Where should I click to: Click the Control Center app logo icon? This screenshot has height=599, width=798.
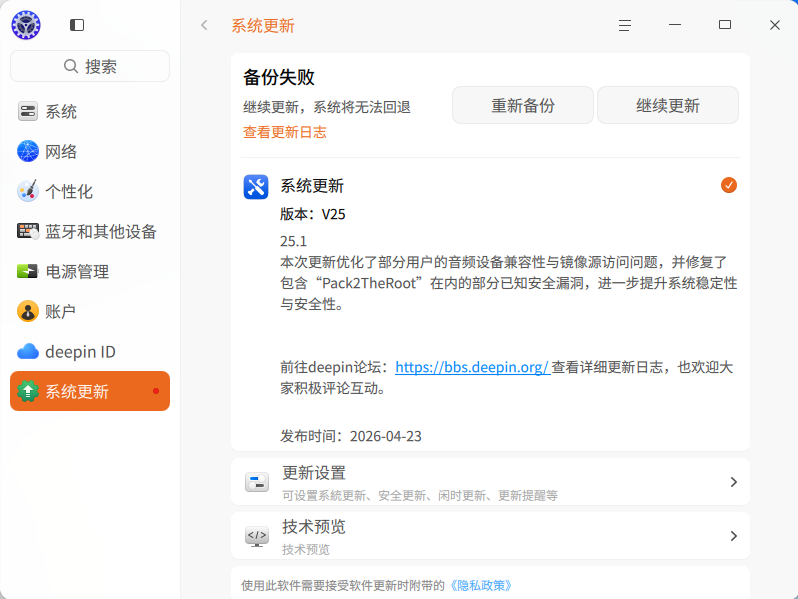(26, 25)
